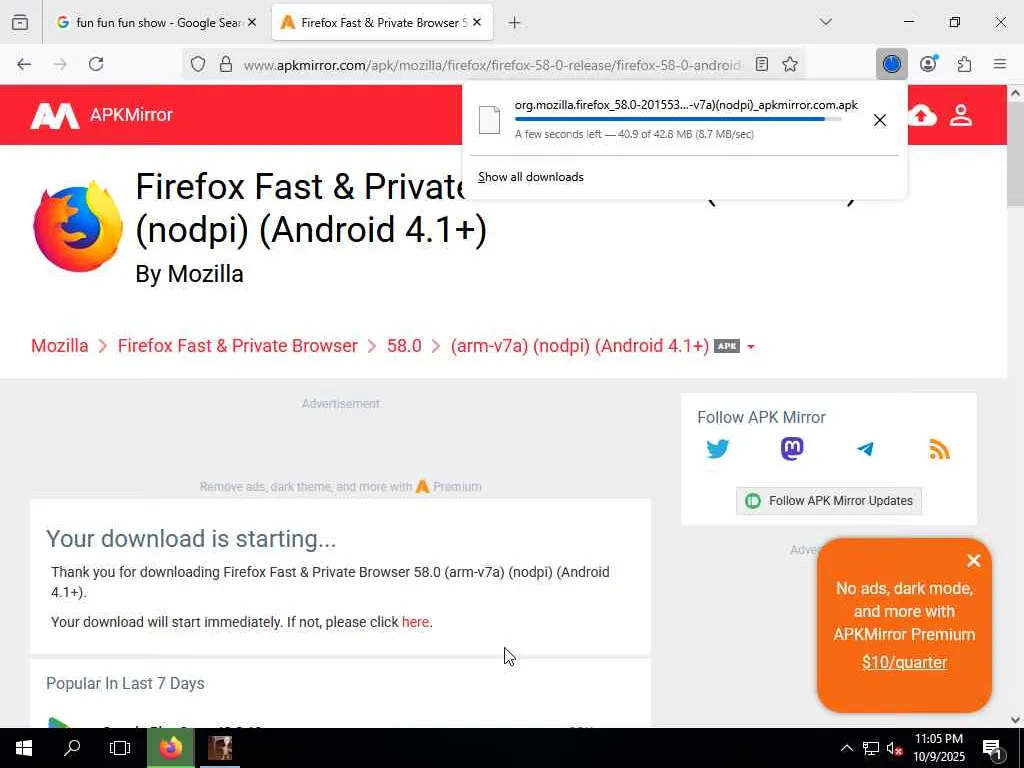This screenshot has width=1024, height=768.
Task: Open APK Mirror Twitter page
Action: pos(718,449)
